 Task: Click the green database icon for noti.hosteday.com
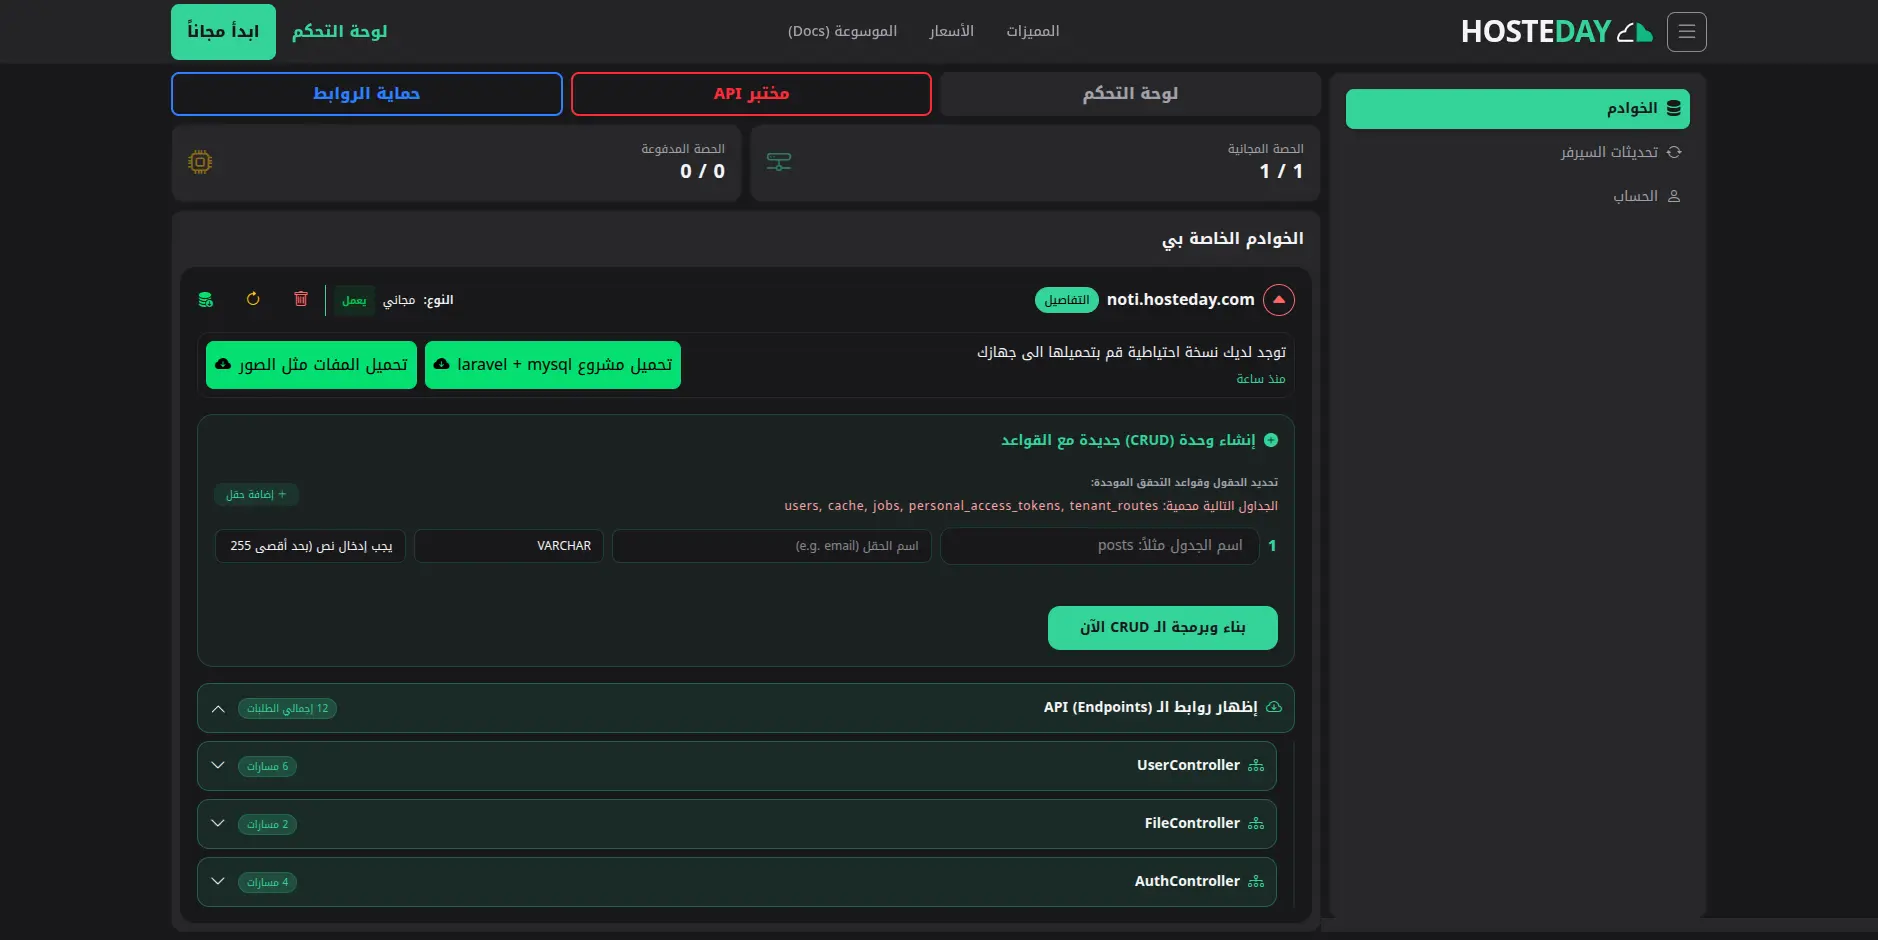click(x=206, y=299)
